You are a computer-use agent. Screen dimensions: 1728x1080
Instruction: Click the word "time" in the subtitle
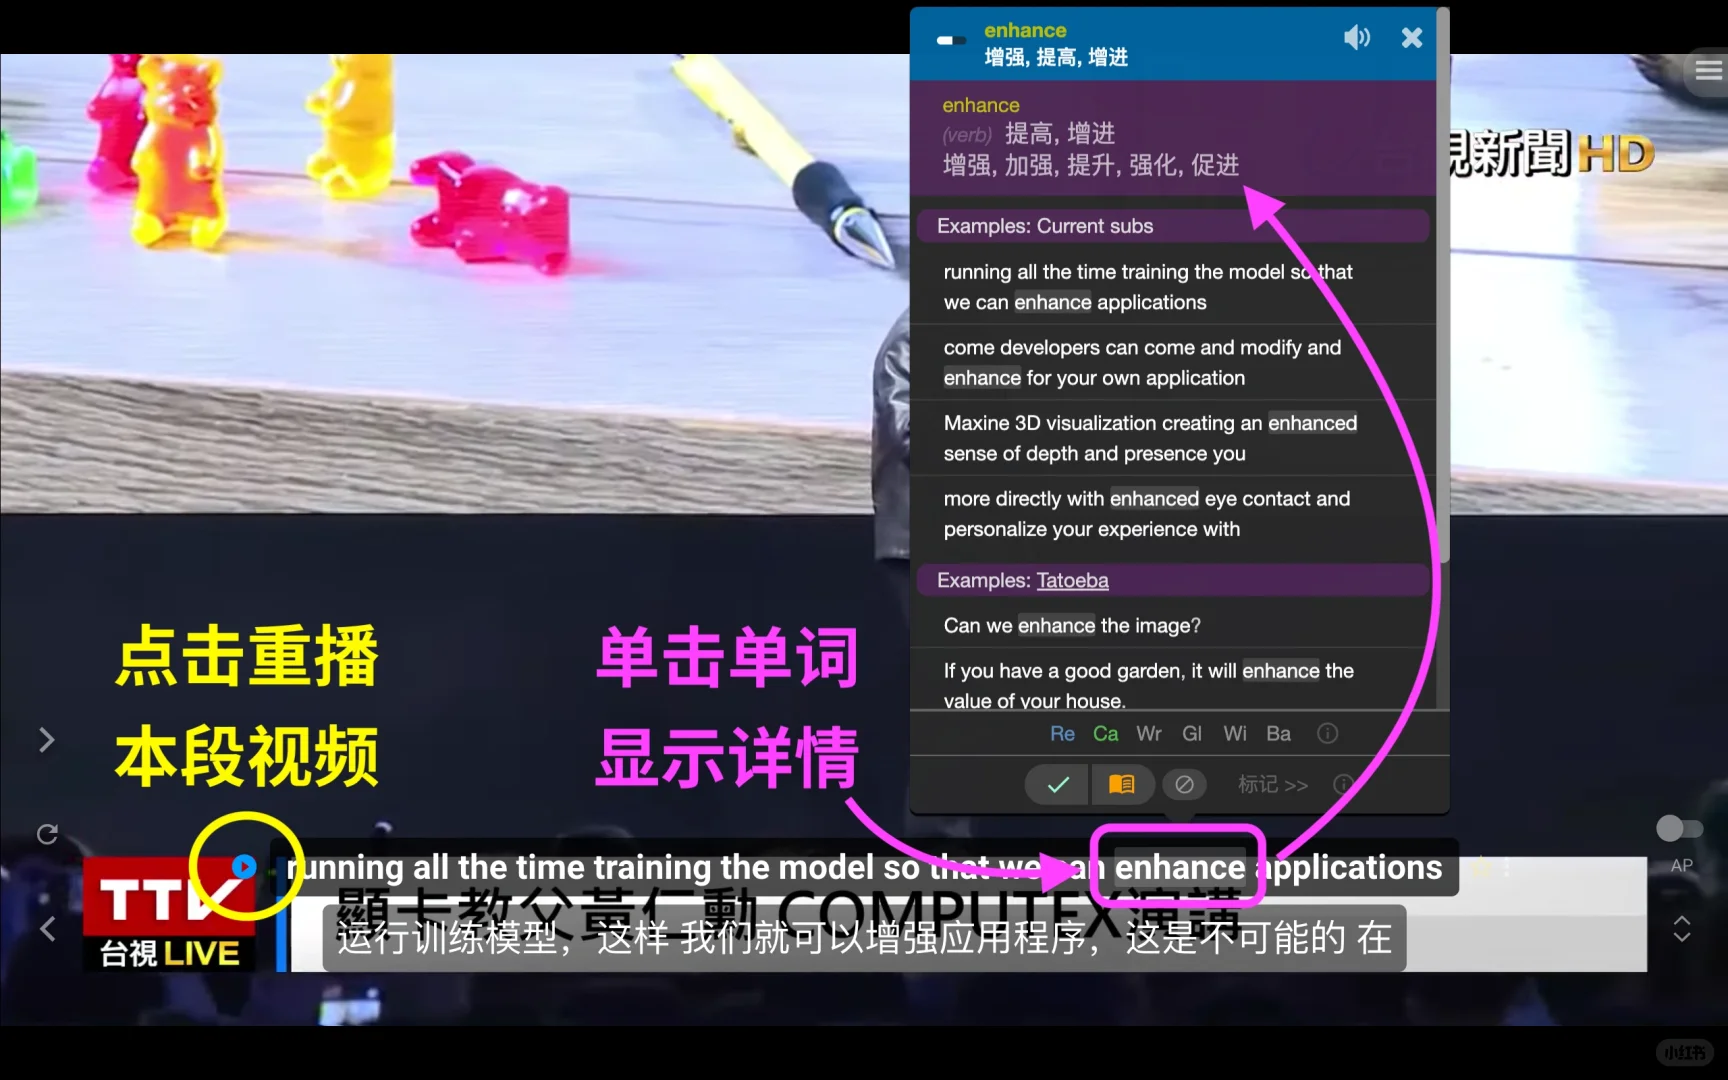(x=548, y=868)
